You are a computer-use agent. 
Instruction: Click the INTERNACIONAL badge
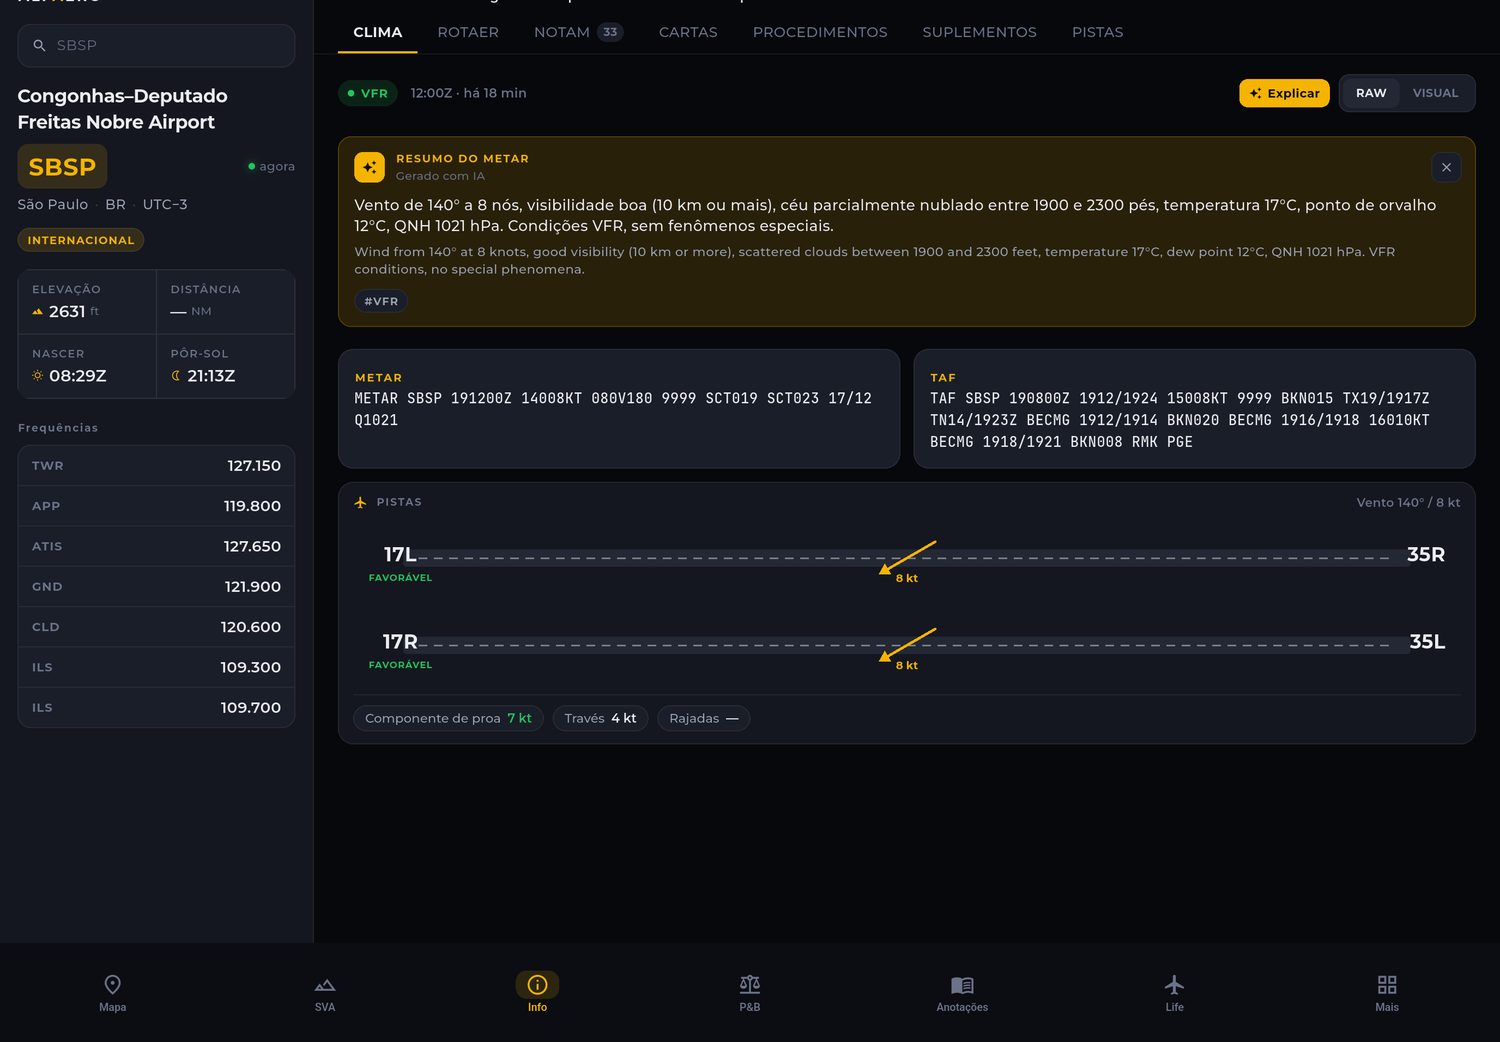click(x=81, y=240)
